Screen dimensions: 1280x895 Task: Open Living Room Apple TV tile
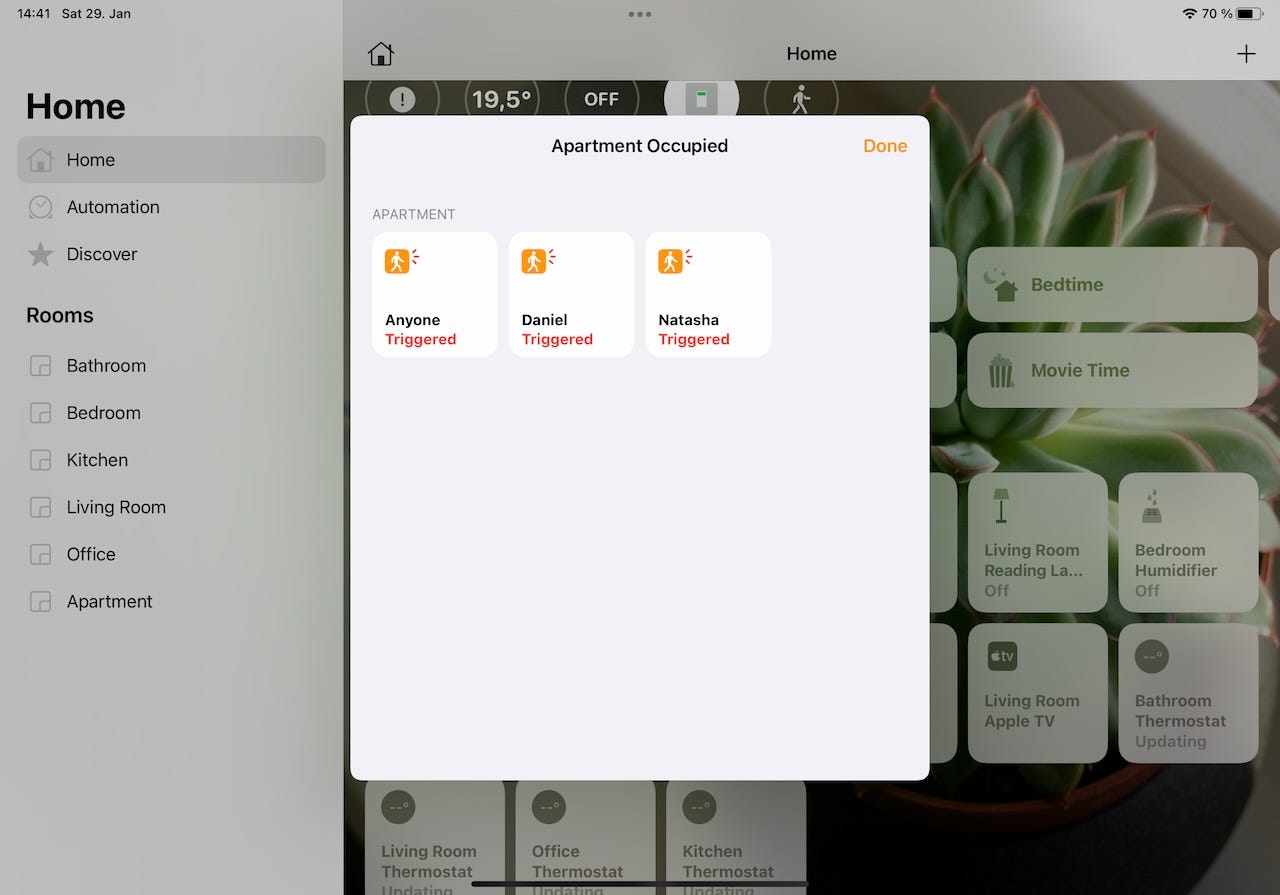click(x=1038, y=694)
